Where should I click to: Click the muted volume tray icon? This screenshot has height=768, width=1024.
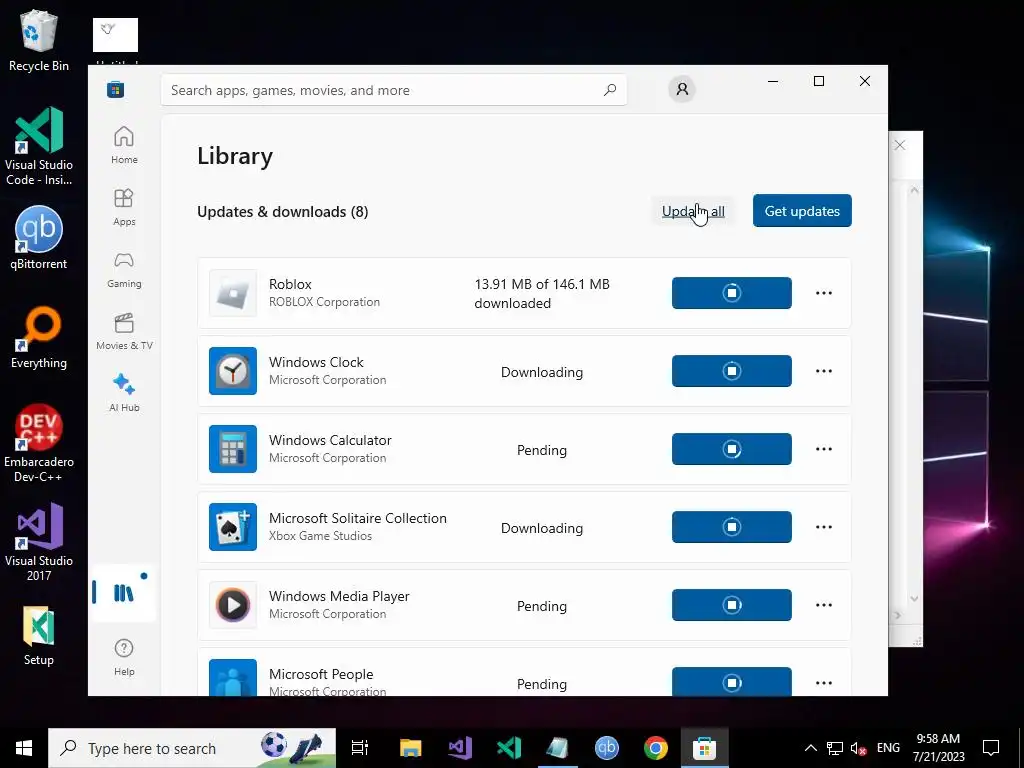point(858,748)
